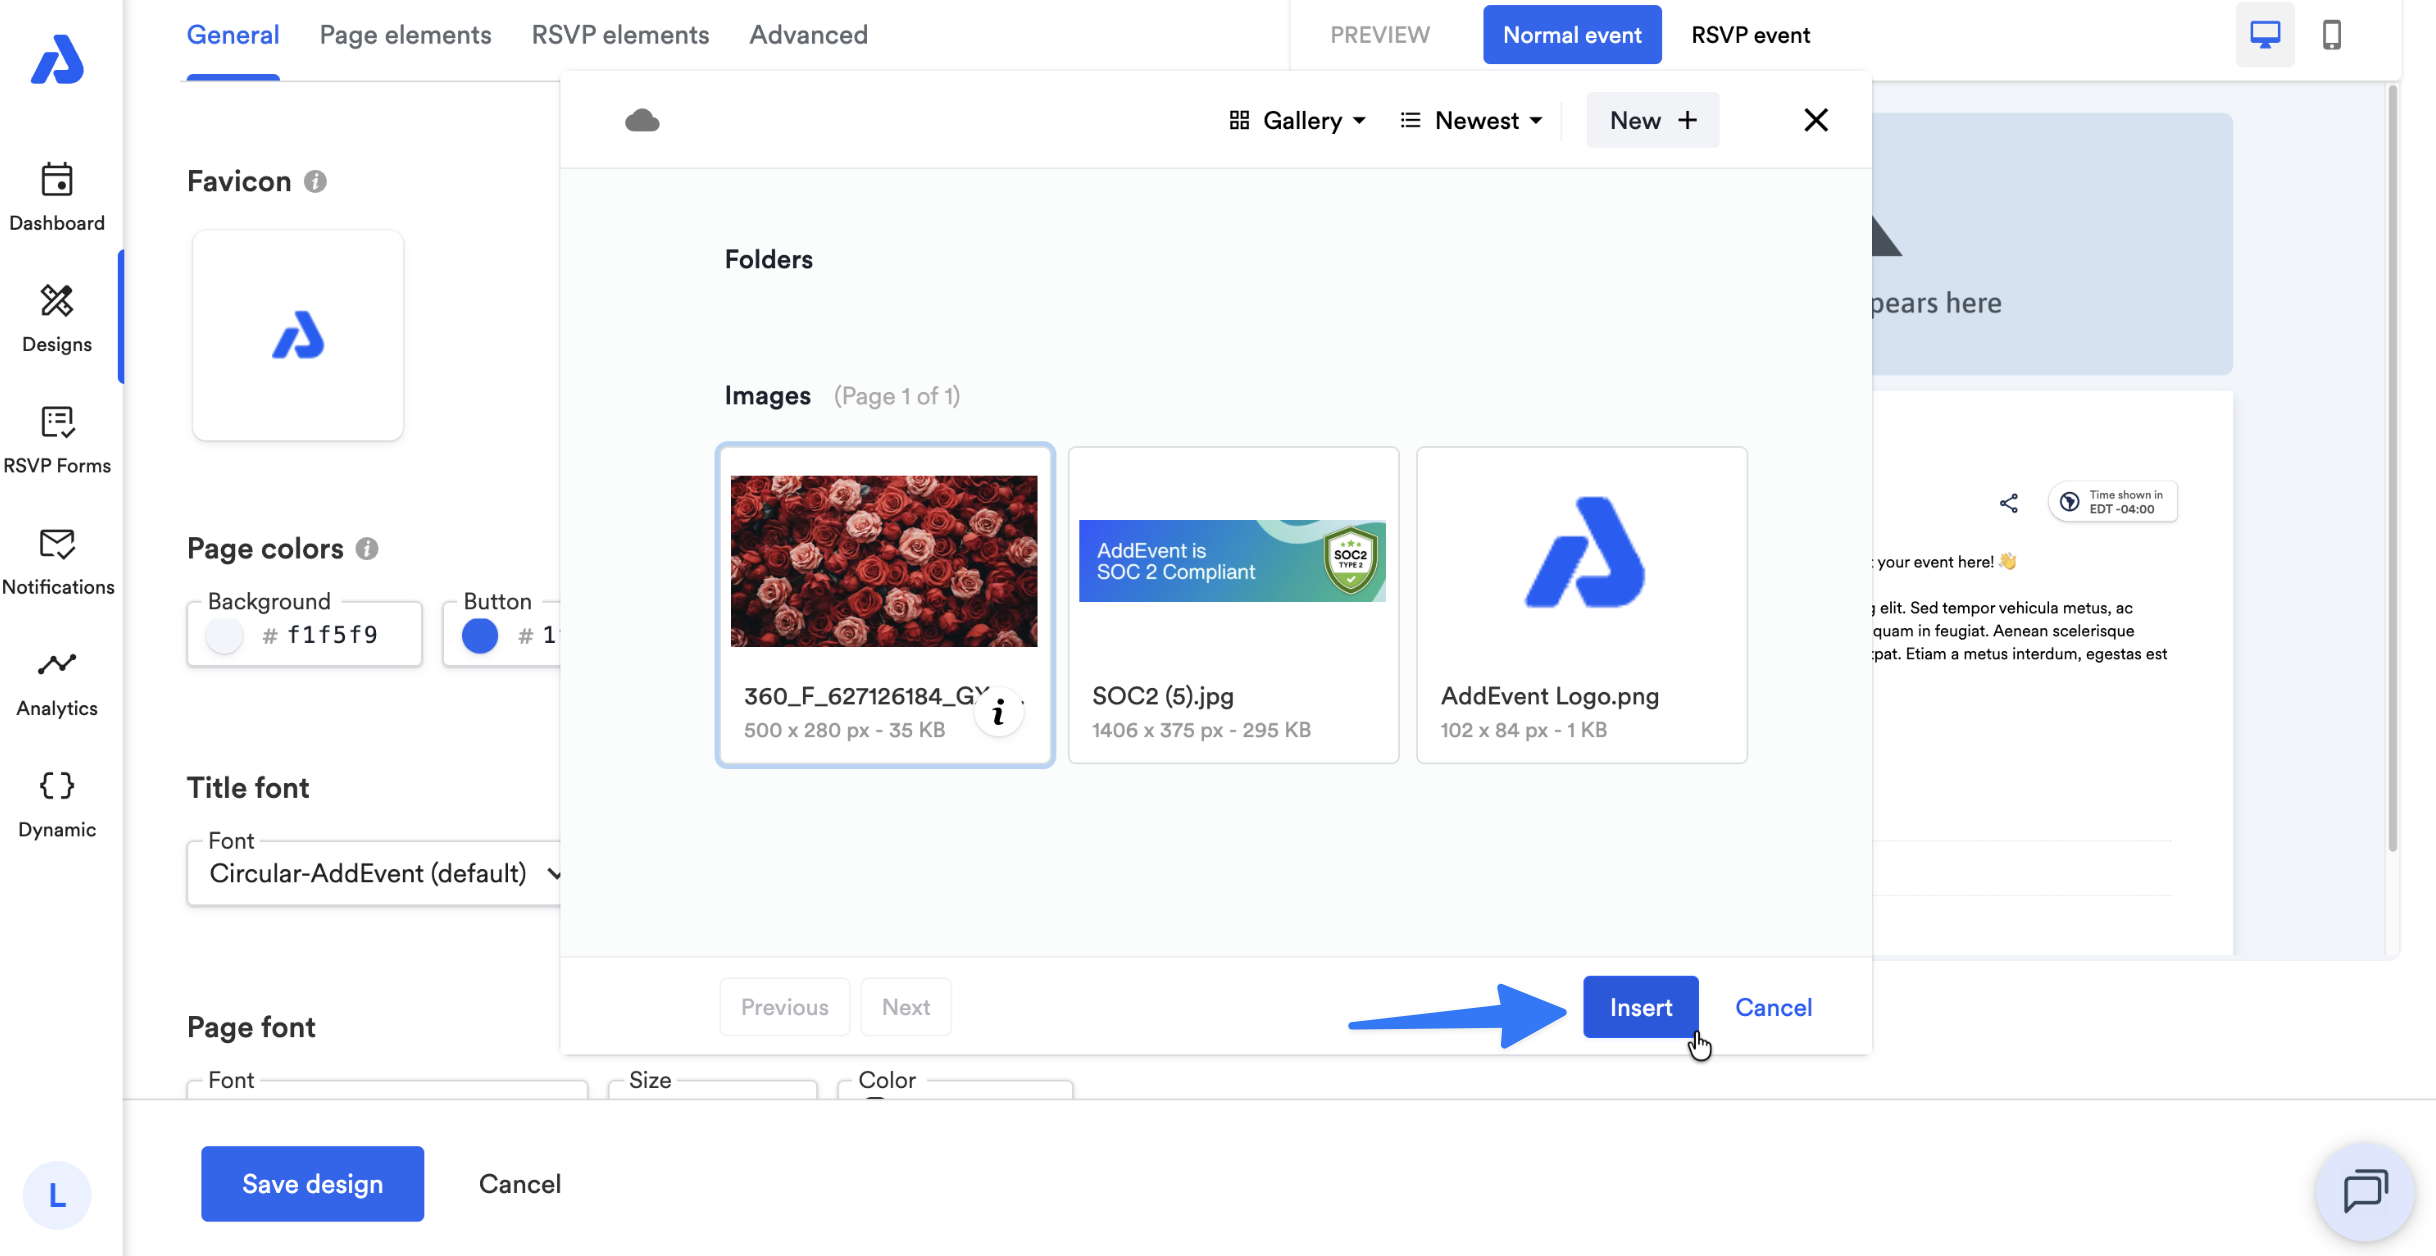Viewport: 2436px width, 1256px height.
Task: Click the AddEvent logo in sidebar
Action: click(x=57, y=60)
